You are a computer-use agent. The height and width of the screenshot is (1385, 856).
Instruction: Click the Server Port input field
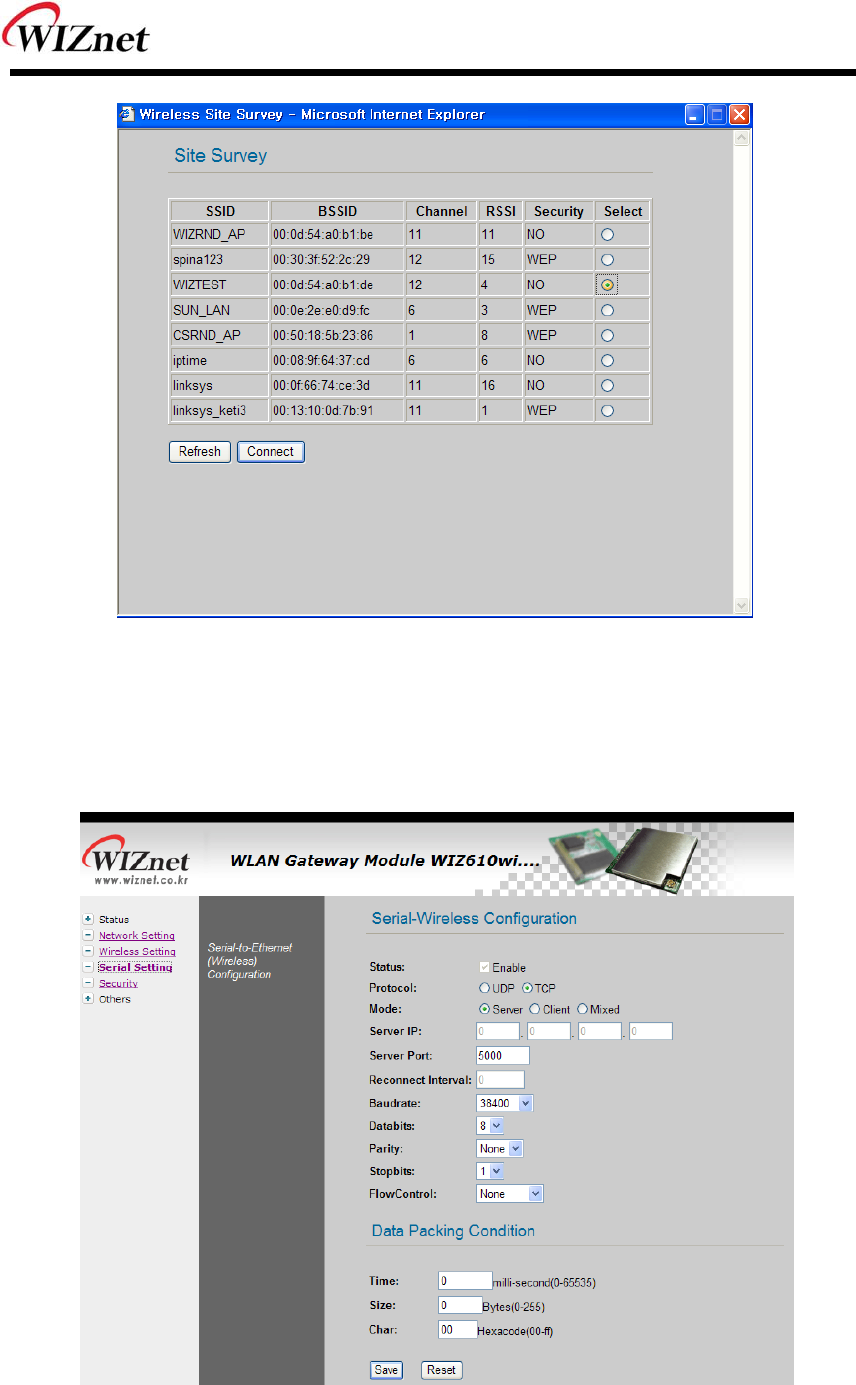[503, 1055]
